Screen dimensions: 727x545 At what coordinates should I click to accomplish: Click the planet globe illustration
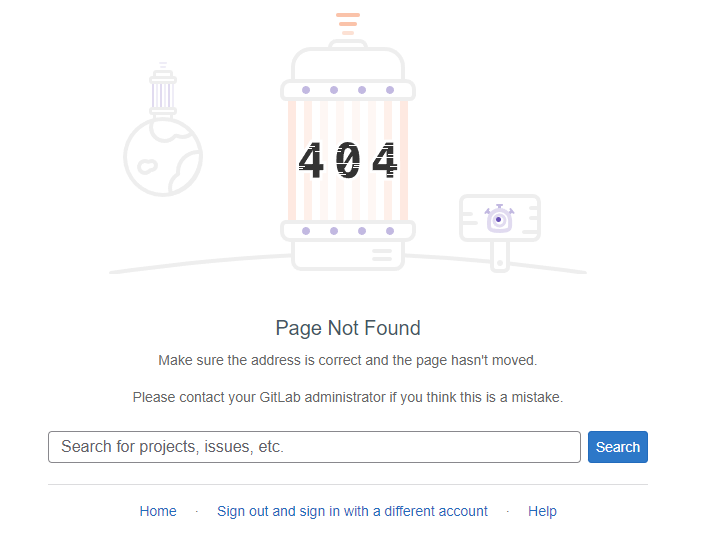(x=163, y=157)
